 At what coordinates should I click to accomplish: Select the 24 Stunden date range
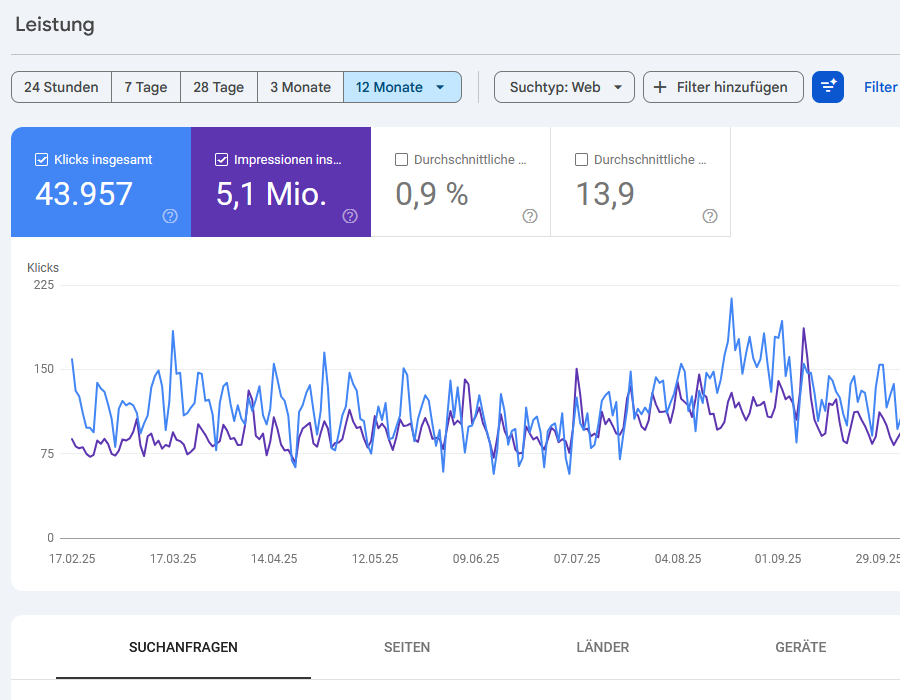click(x=61, y=87)
